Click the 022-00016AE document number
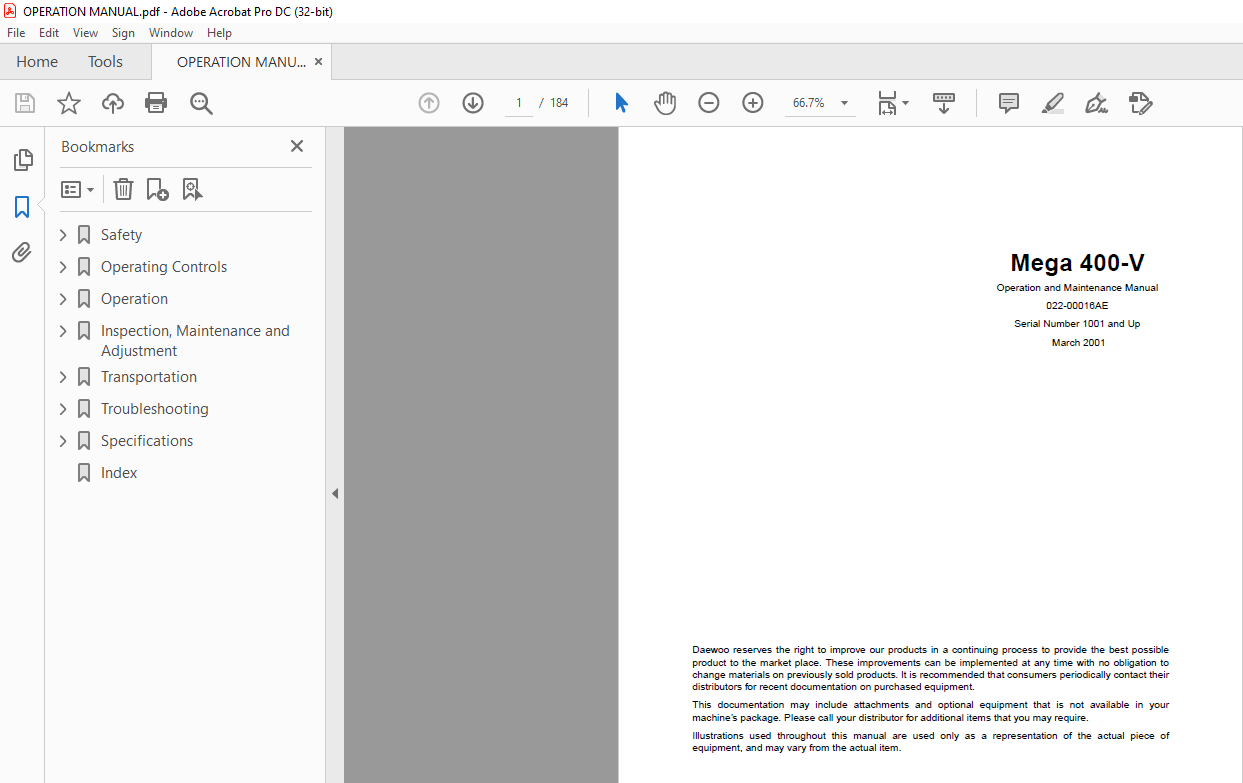The image size is (1243, 783). tap(1077, 306)
